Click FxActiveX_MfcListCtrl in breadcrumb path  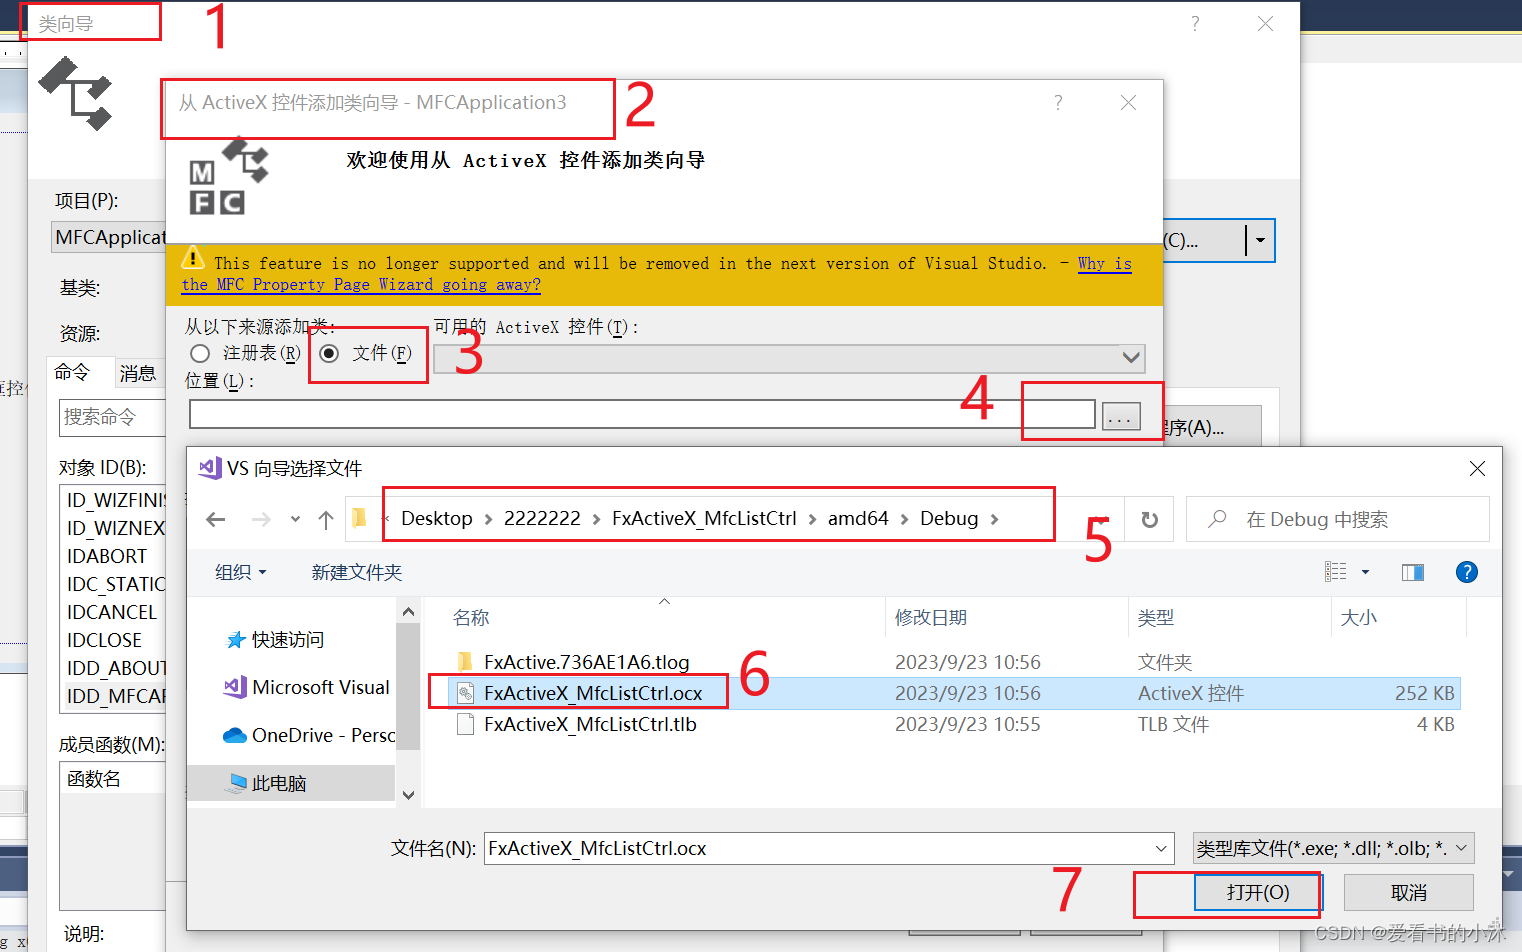704,518
